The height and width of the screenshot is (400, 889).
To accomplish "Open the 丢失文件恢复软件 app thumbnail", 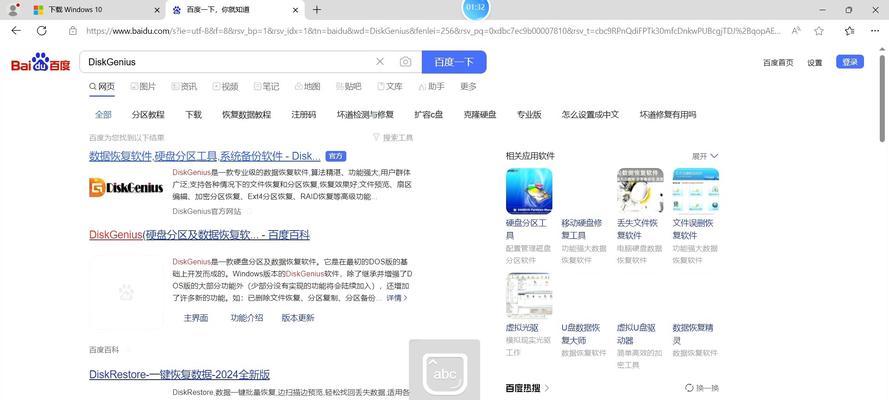I will coord(640,190).
